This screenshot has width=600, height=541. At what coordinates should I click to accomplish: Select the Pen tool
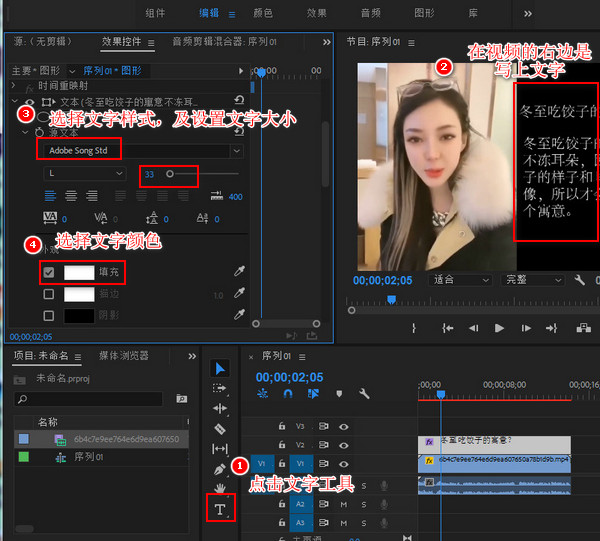point(220,469)
